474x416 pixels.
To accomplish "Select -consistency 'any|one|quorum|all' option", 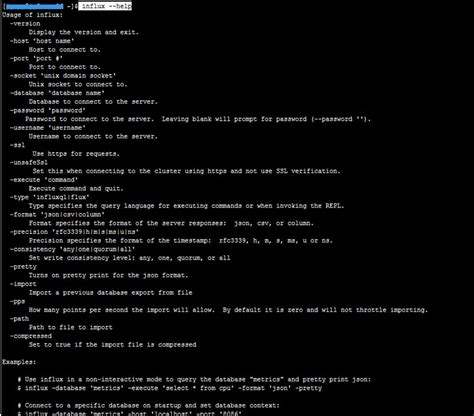I will (72, 249).
